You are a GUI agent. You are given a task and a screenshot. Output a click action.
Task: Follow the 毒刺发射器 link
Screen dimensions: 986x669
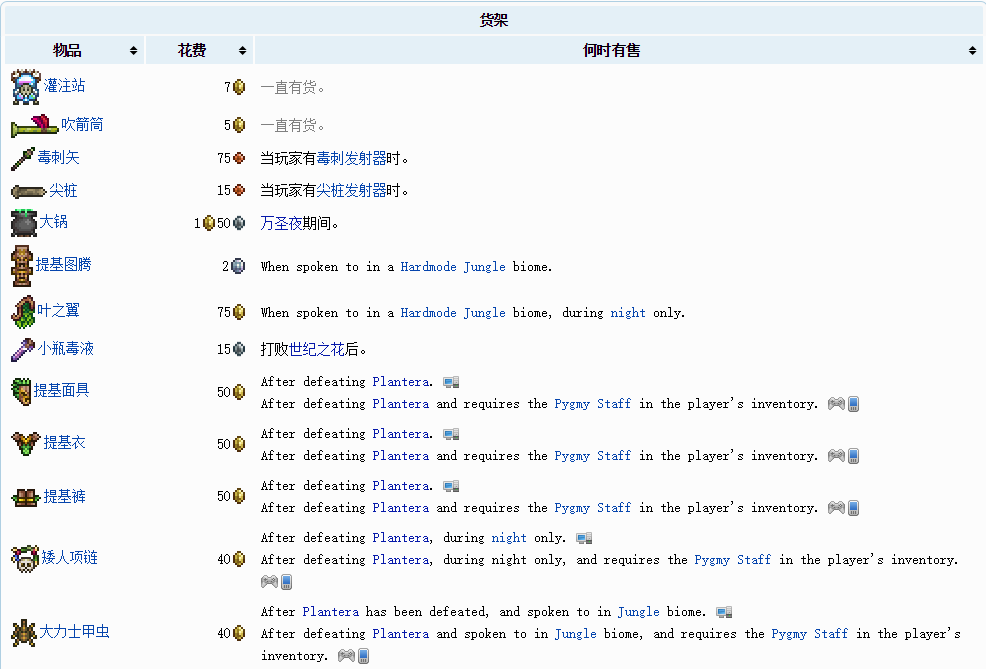click(351, 158)
